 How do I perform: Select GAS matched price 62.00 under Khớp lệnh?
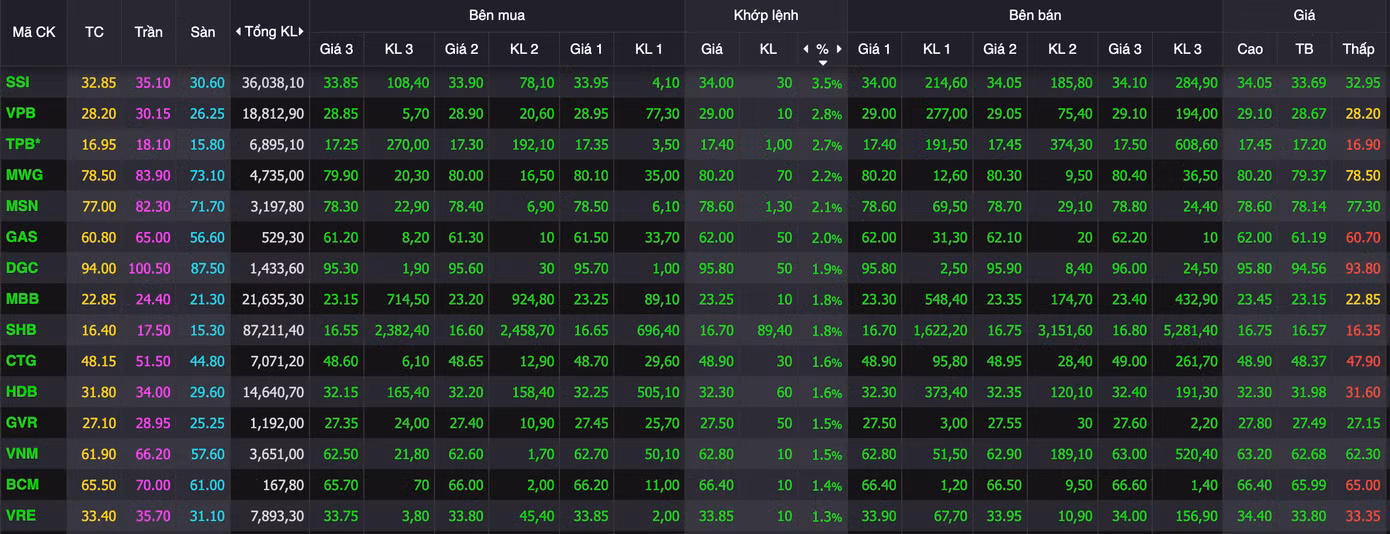717,238
